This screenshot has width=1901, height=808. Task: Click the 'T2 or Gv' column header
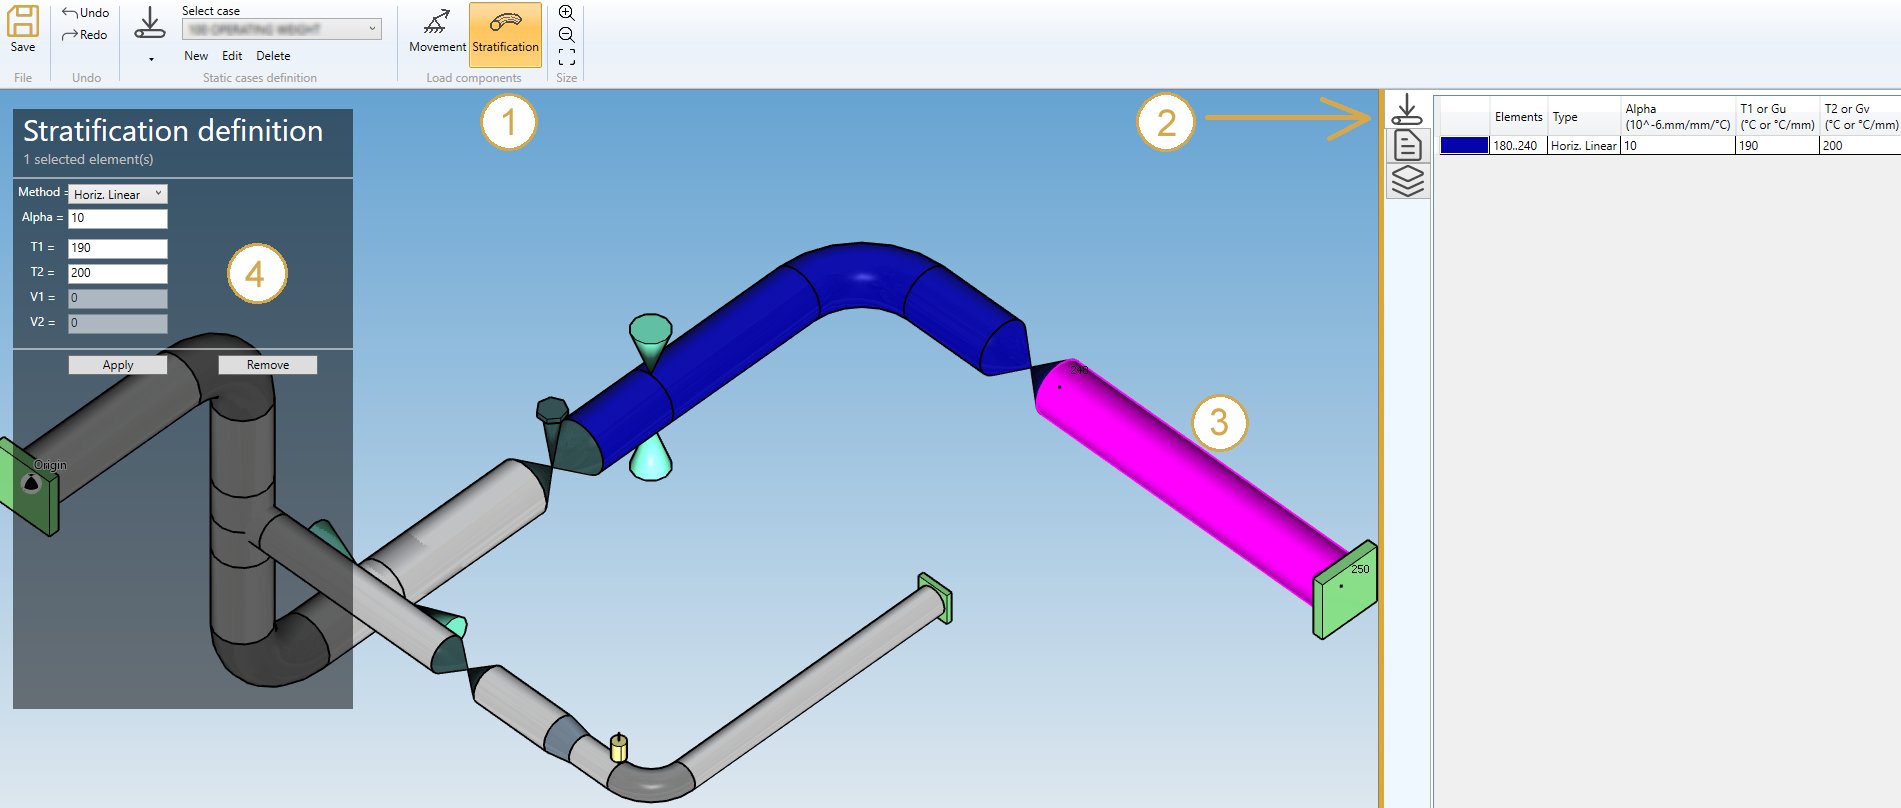point(1860,117)
